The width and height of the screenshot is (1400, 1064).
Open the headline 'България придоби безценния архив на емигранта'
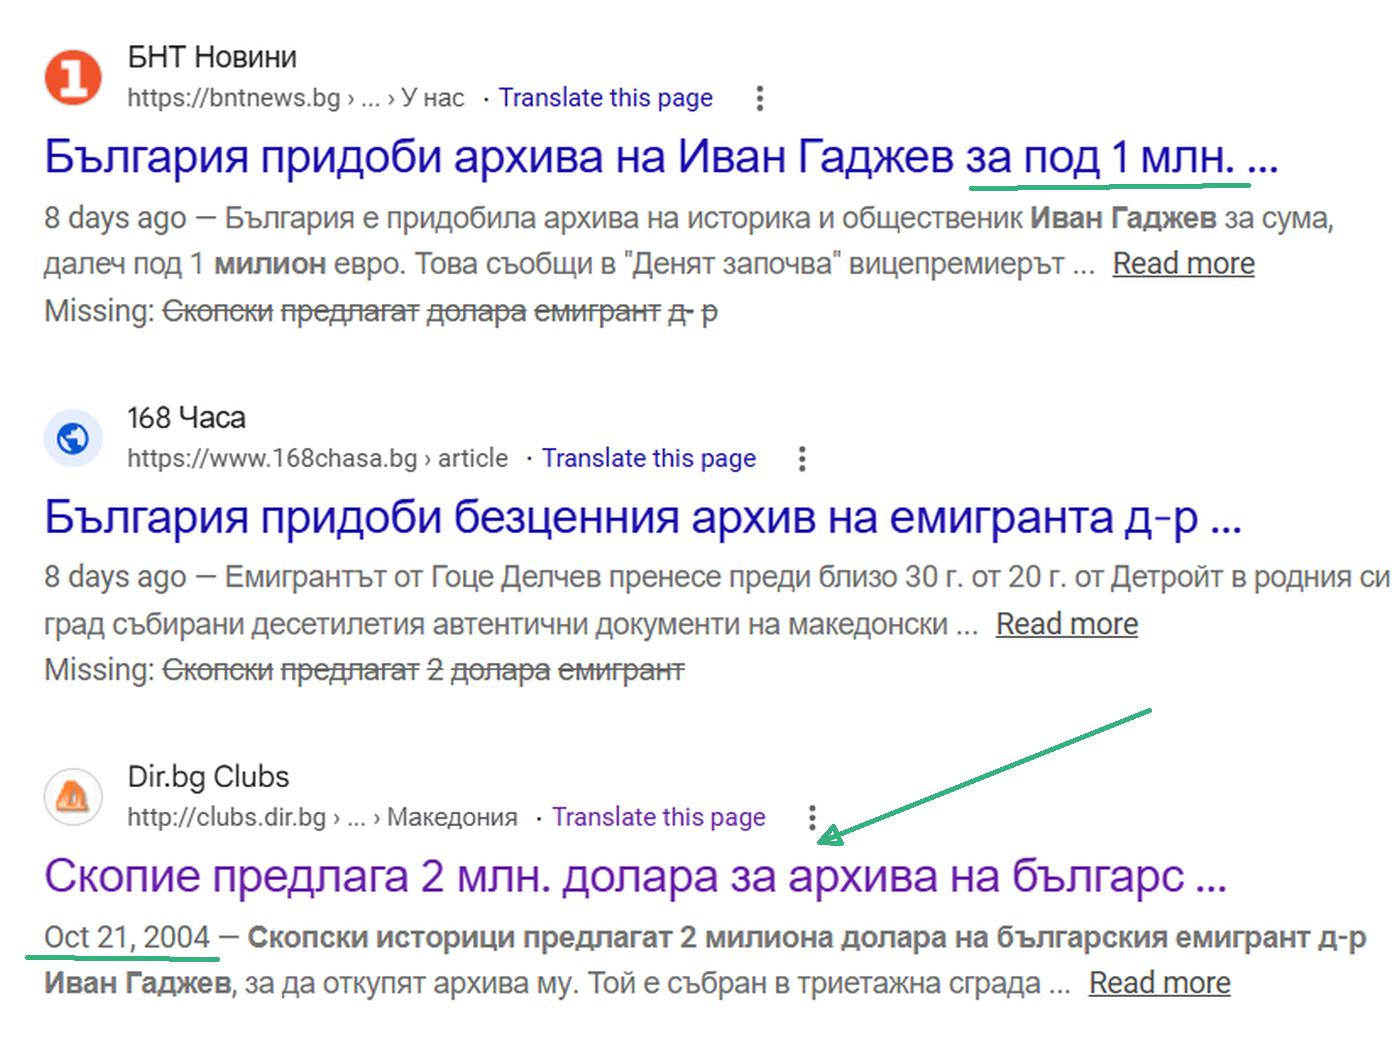(643, 517)
